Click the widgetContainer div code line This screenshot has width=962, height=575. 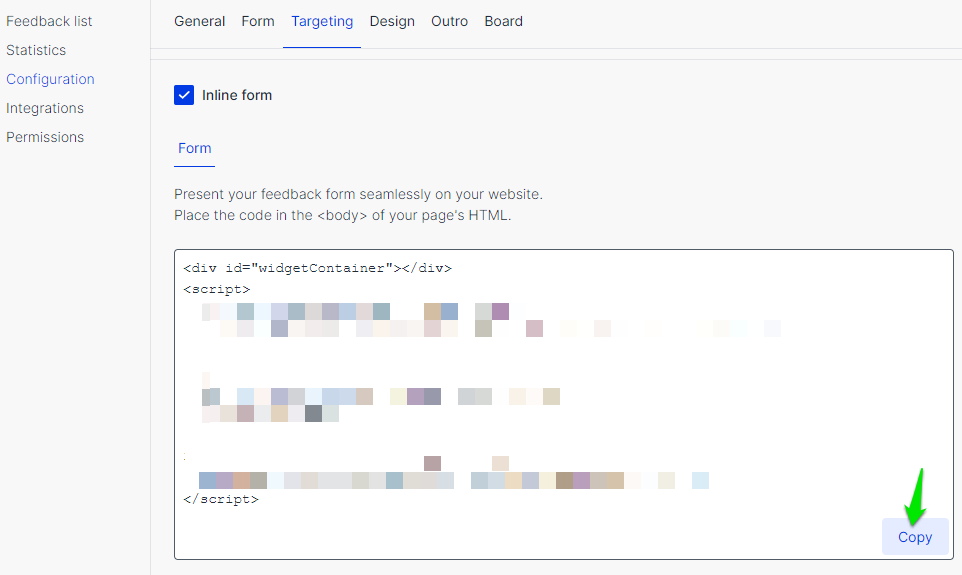tap(317, 268)
